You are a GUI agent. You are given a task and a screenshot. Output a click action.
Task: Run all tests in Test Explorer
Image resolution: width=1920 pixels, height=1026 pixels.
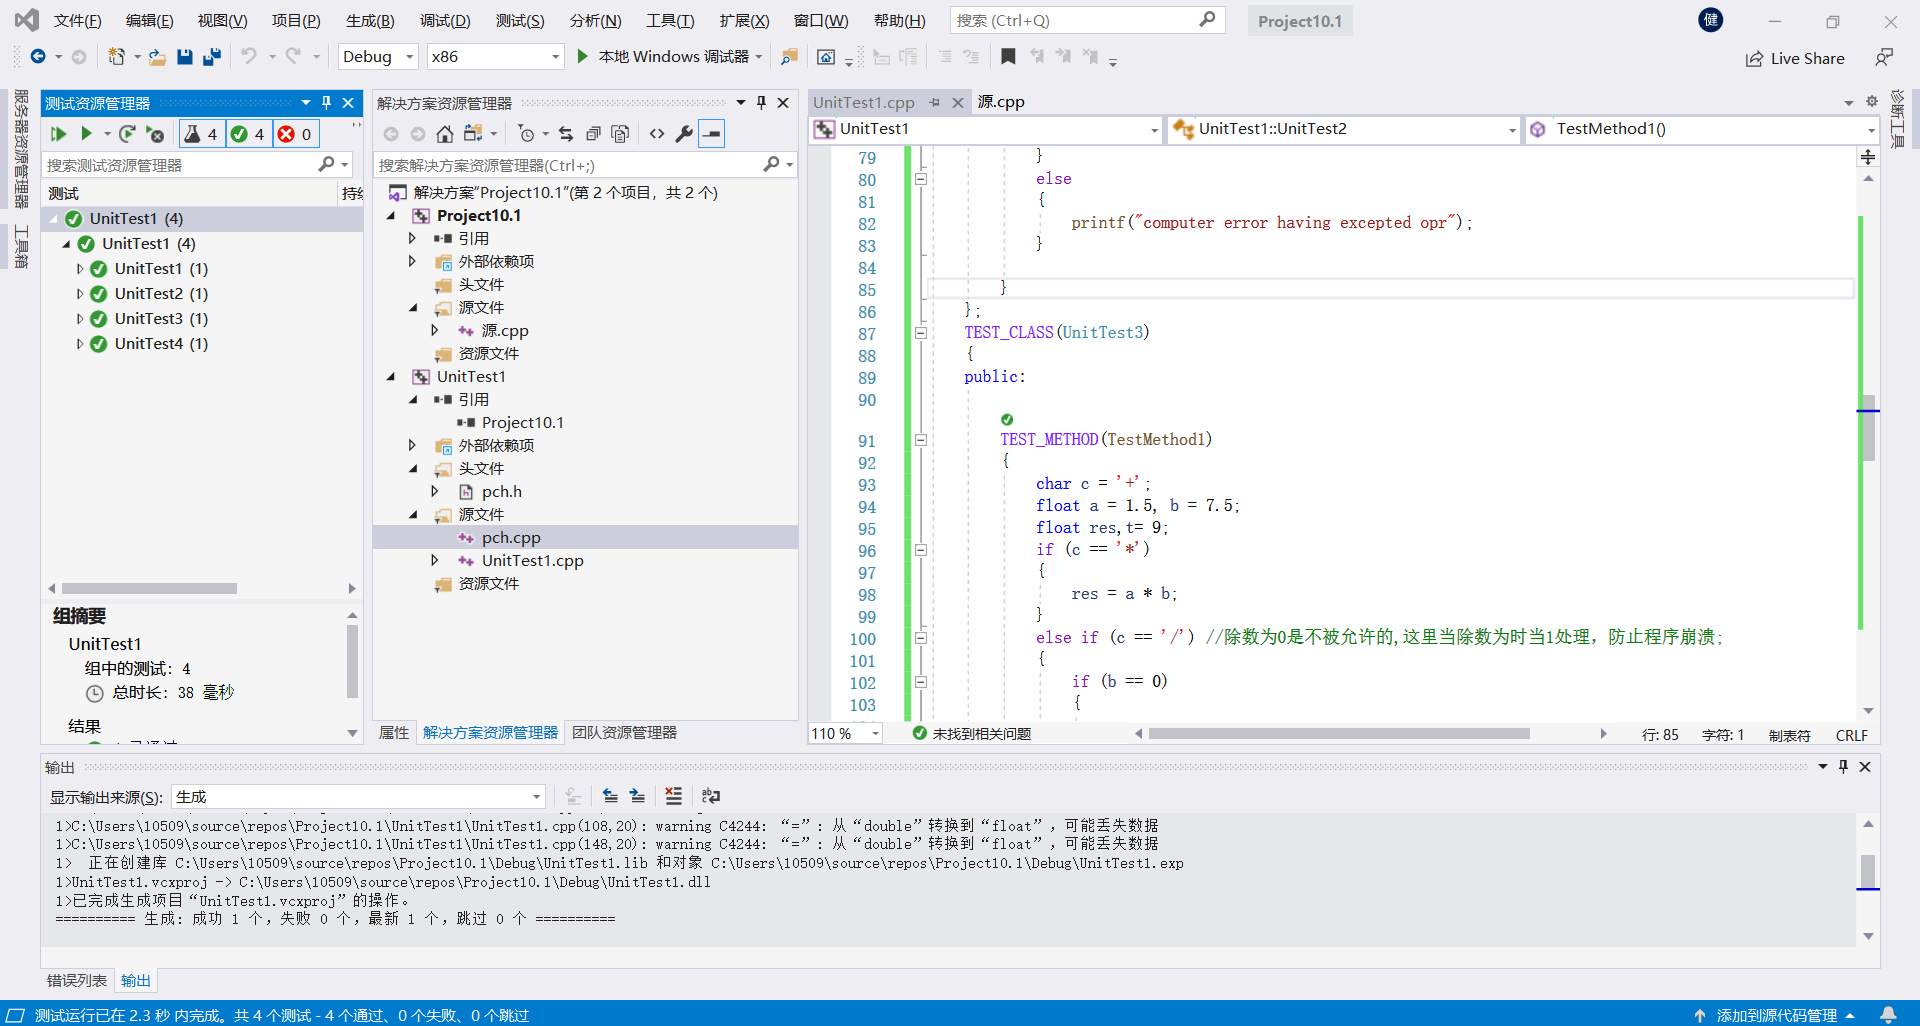coord(58,134)
